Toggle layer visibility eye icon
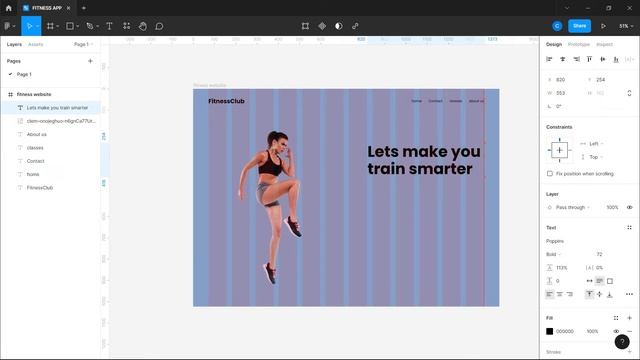Image resolution: width=640 pixels, height=360 pixels. pyautogui.click(x=629, y=207)
